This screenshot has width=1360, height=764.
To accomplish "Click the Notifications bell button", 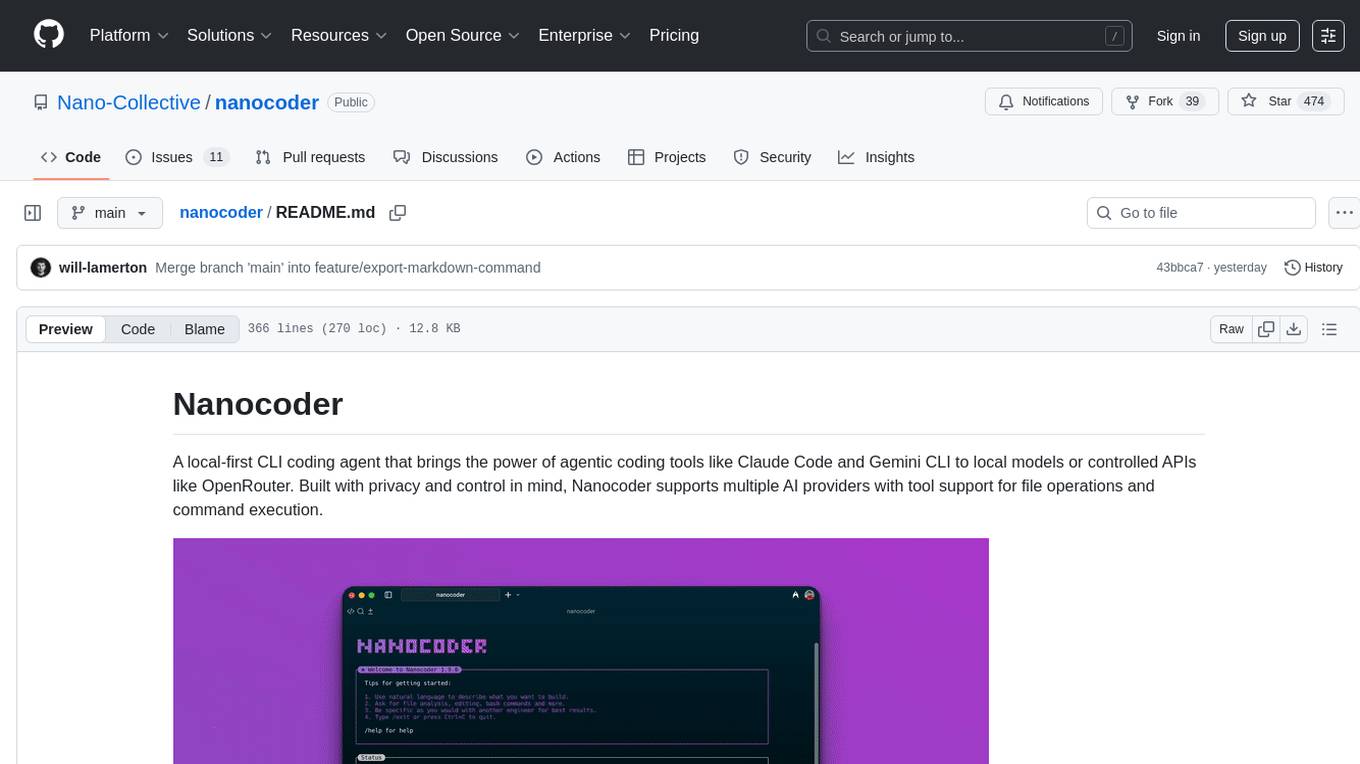I will click(x=1044, y=102).
